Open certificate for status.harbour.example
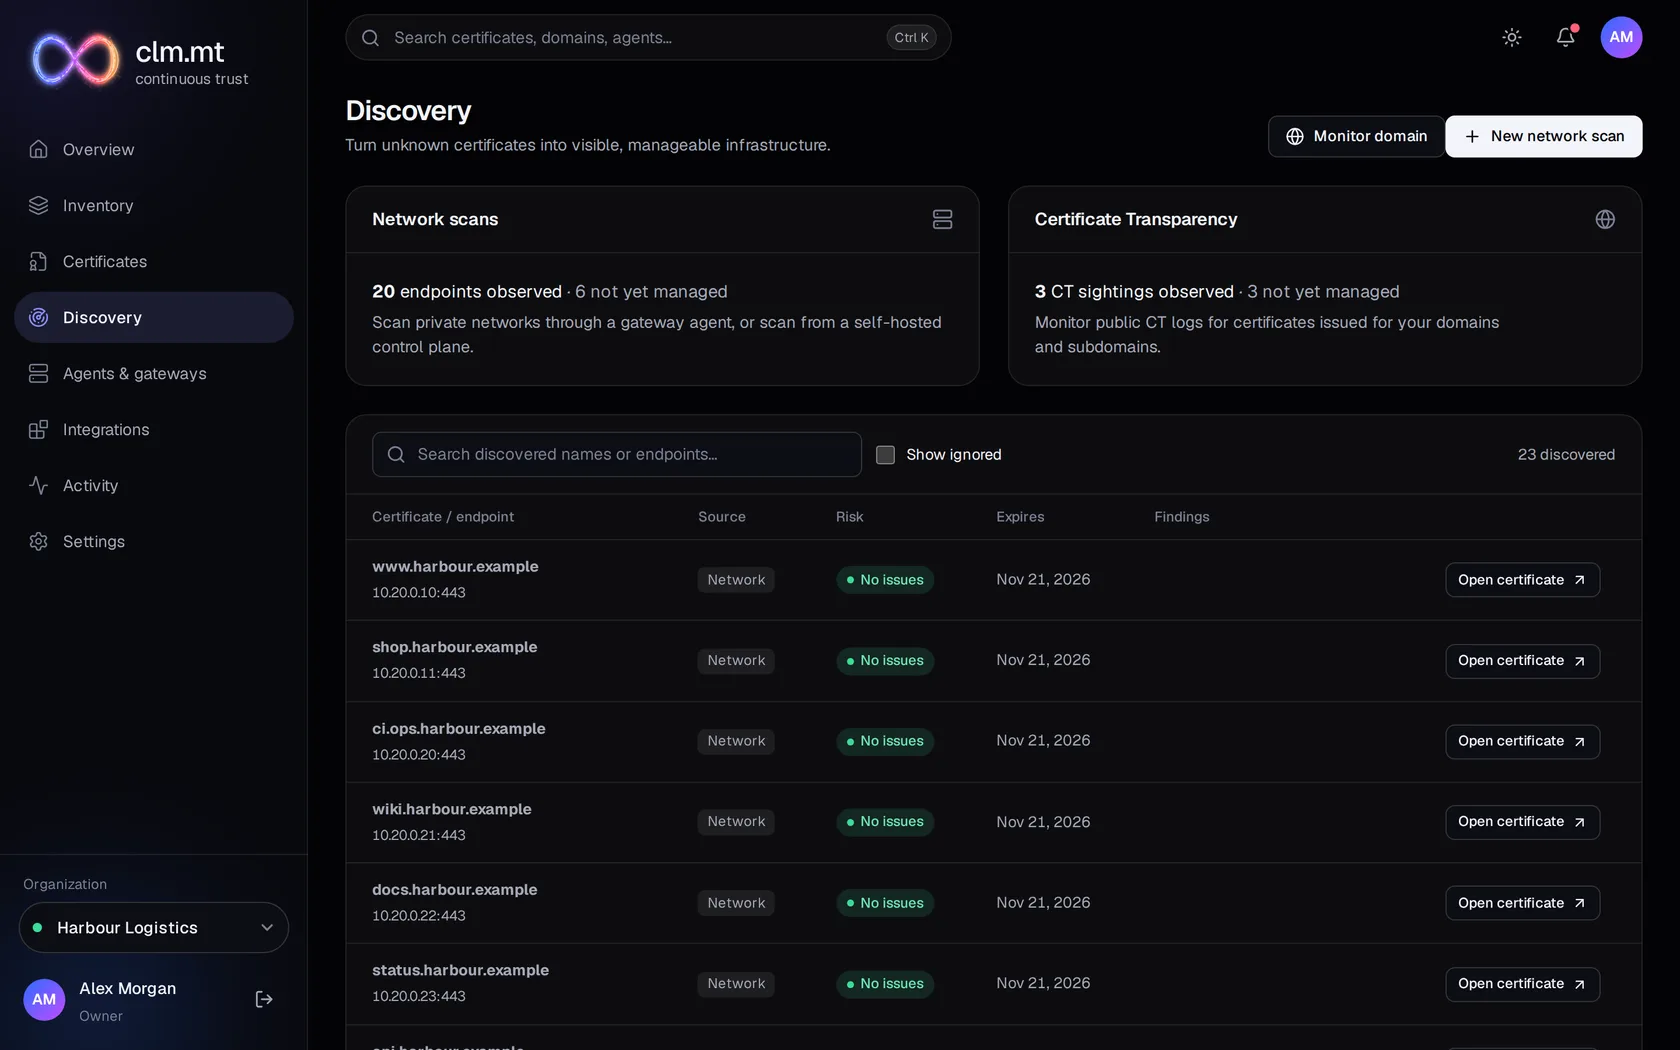 pos(1522,984)
